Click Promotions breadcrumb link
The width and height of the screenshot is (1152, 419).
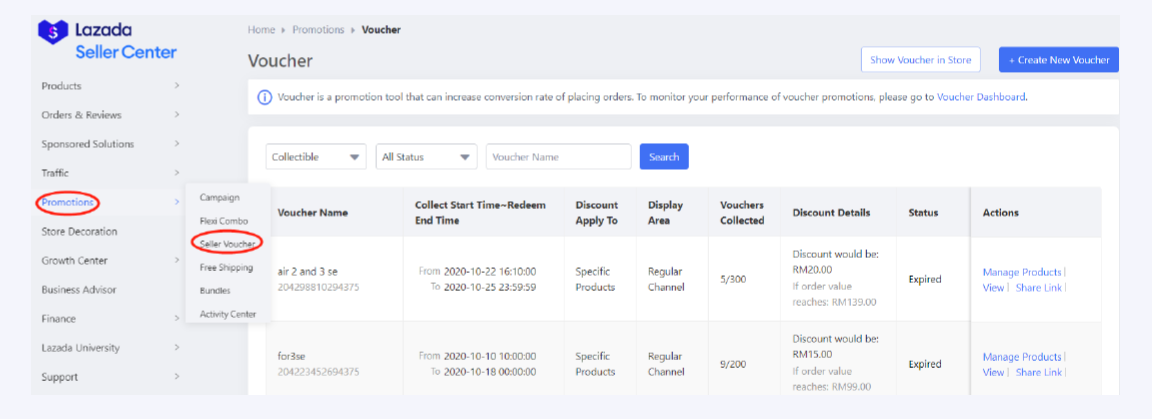(318, 30)
